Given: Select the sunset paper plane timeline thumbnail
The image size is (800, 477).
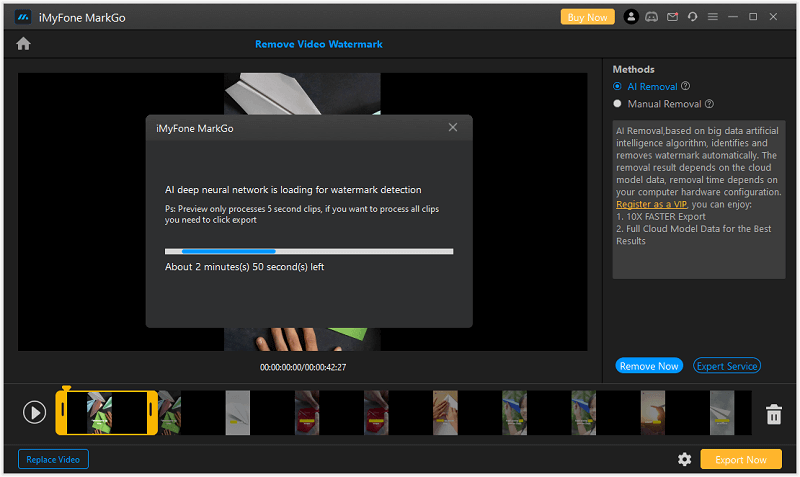Looking at the screenshot, I should pyautogui.click(x=653, y=413).
